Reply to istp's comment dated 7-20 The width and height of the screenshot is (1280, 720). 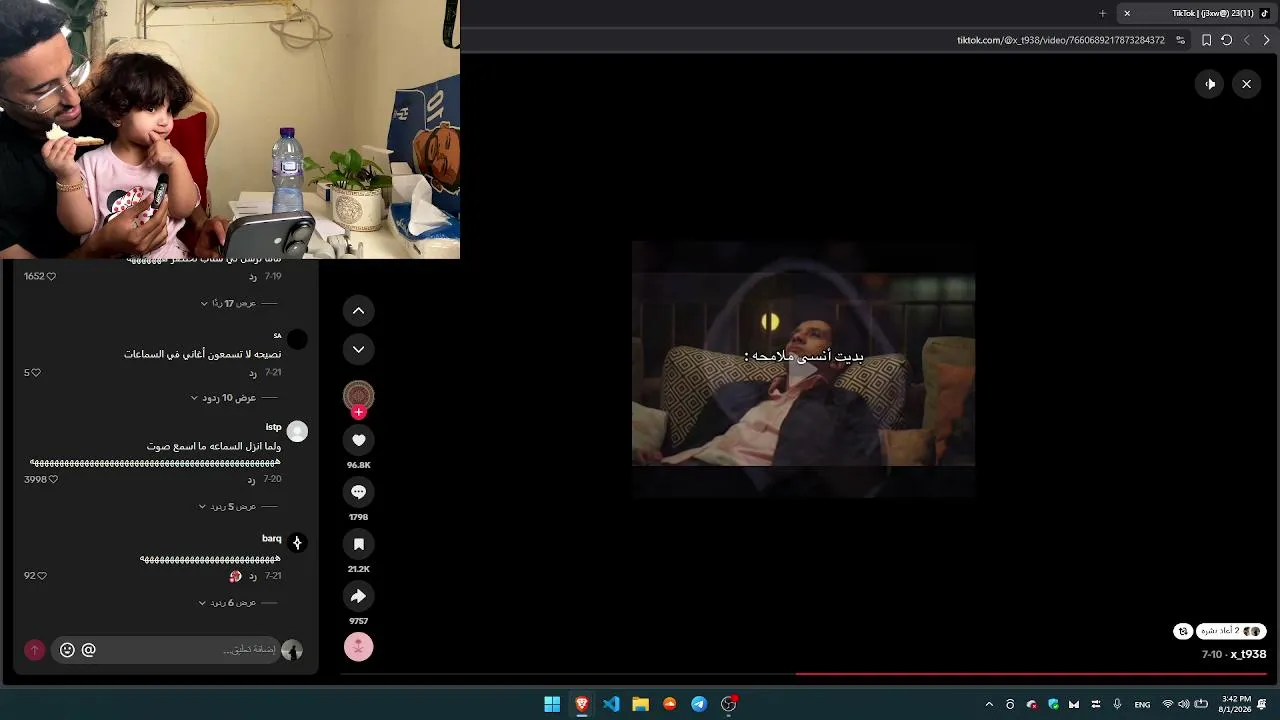coord(253,480)
